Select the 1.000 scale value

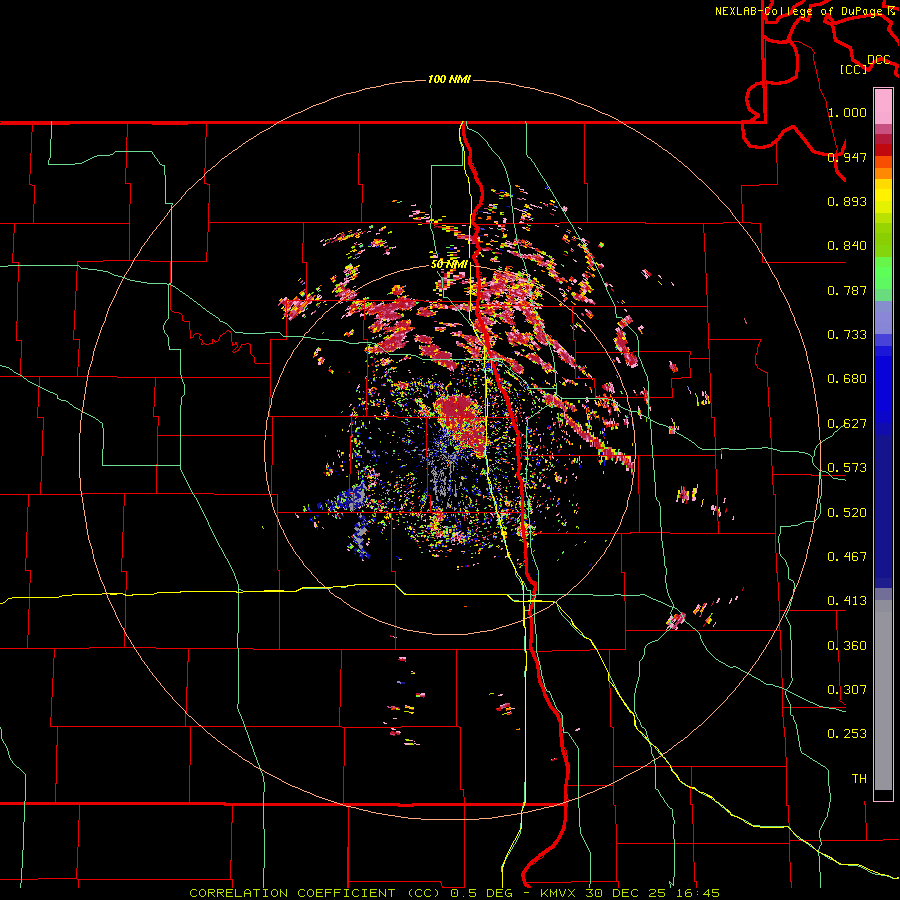click(847, 112)
